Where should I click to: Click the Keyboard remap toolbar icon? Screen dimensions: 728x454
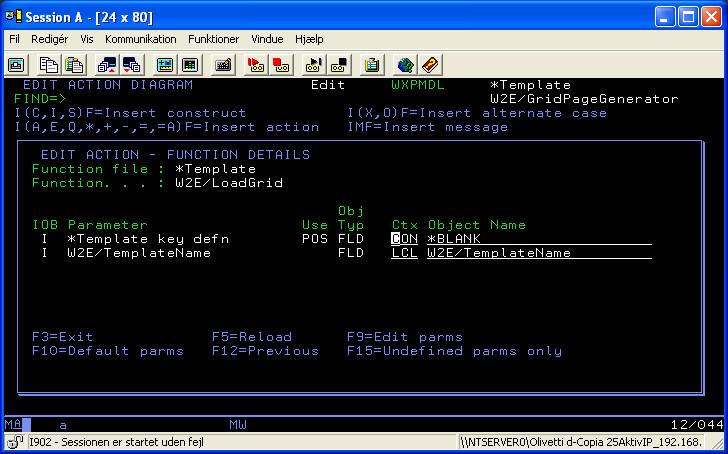(223, 65)
